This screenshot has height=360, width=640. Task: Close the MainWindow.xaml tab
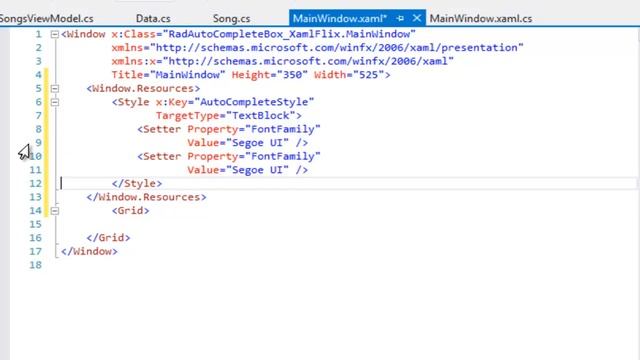417,18
